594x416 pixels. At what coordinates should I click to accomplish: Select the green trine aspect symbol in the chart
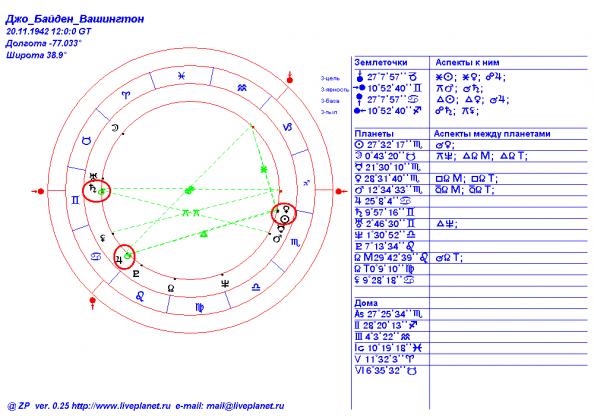(204, 235)
